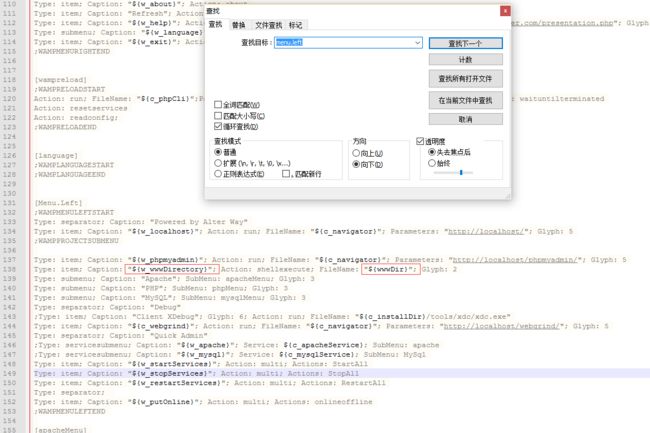
Task: Close the 查找 dialog with red X
Action: pyautogui.click(x=505, y=11)
